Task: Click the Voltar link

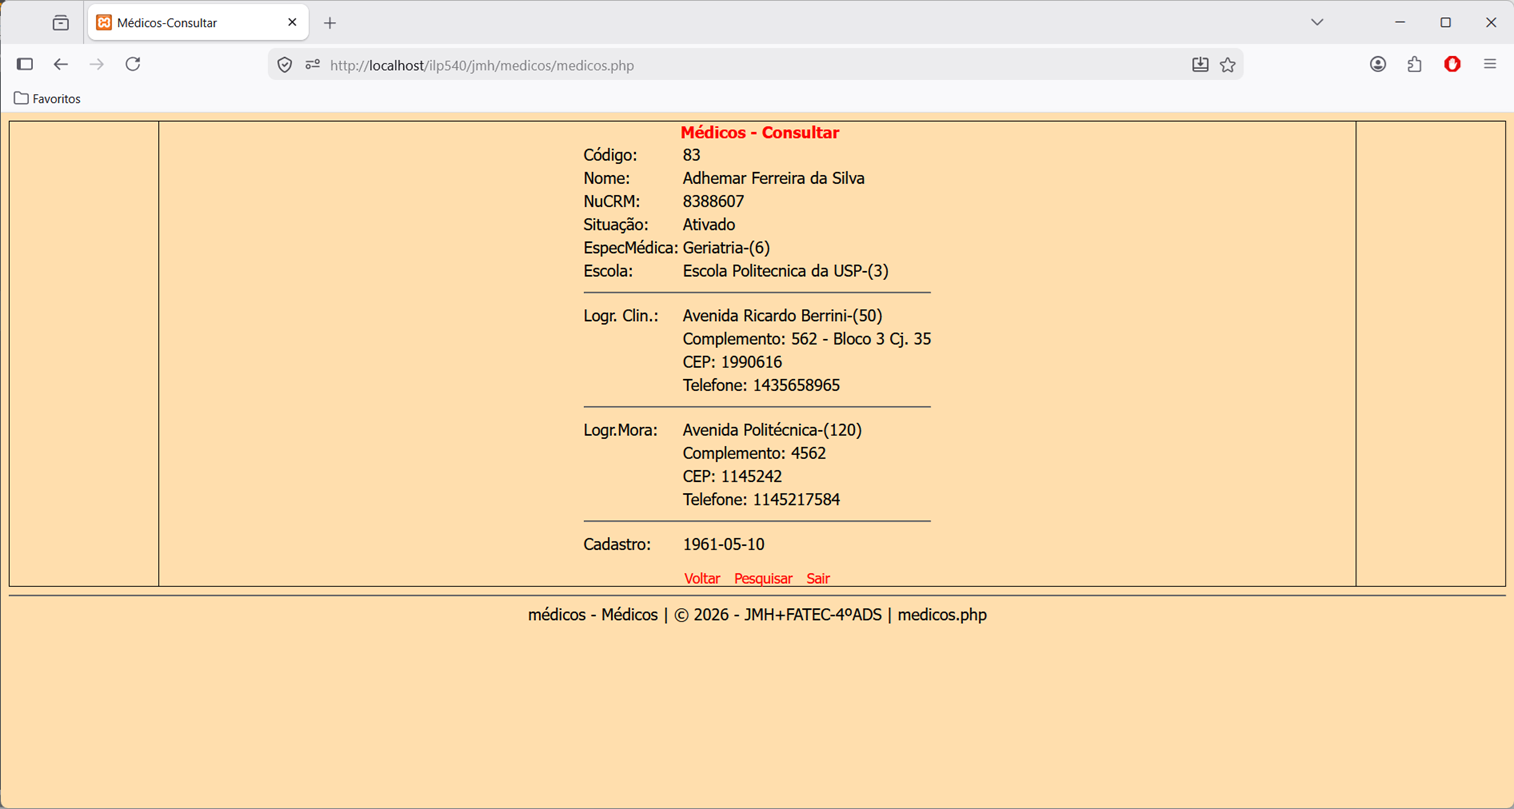Action: [x=702, y=578]
